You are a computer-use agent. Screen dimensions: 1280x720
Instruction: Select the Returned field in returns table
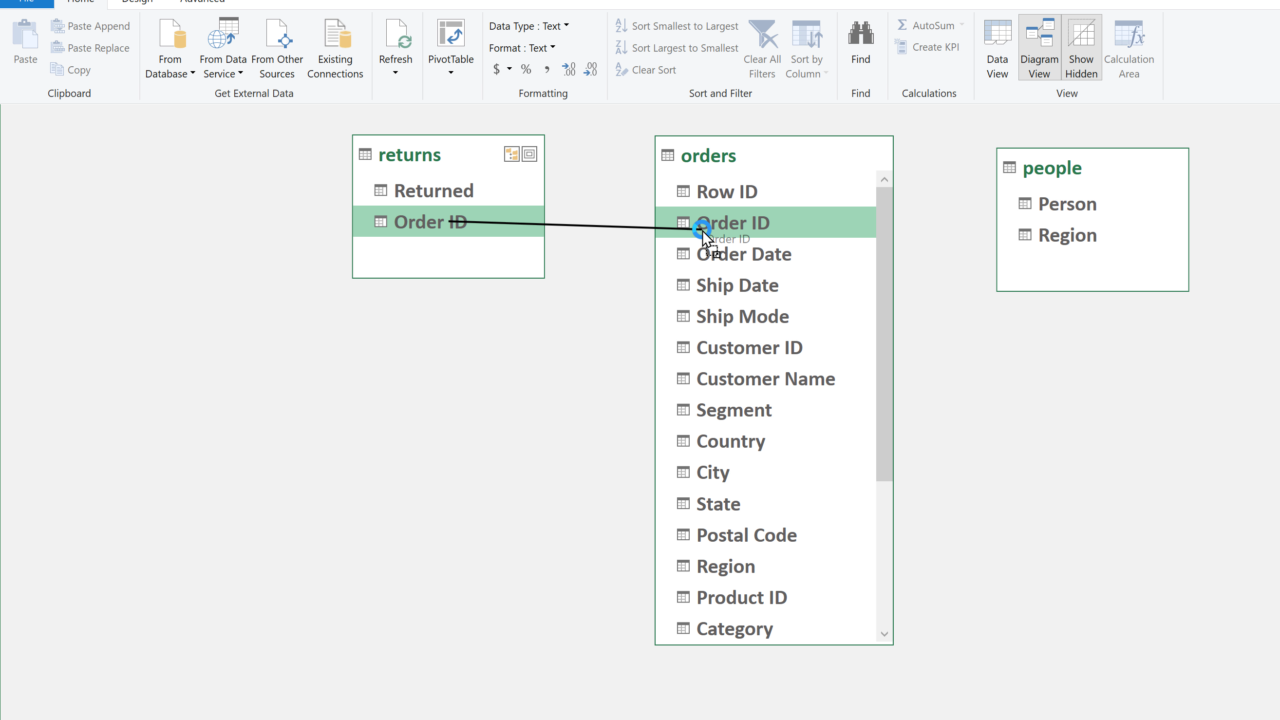click(x=433, y=191)
